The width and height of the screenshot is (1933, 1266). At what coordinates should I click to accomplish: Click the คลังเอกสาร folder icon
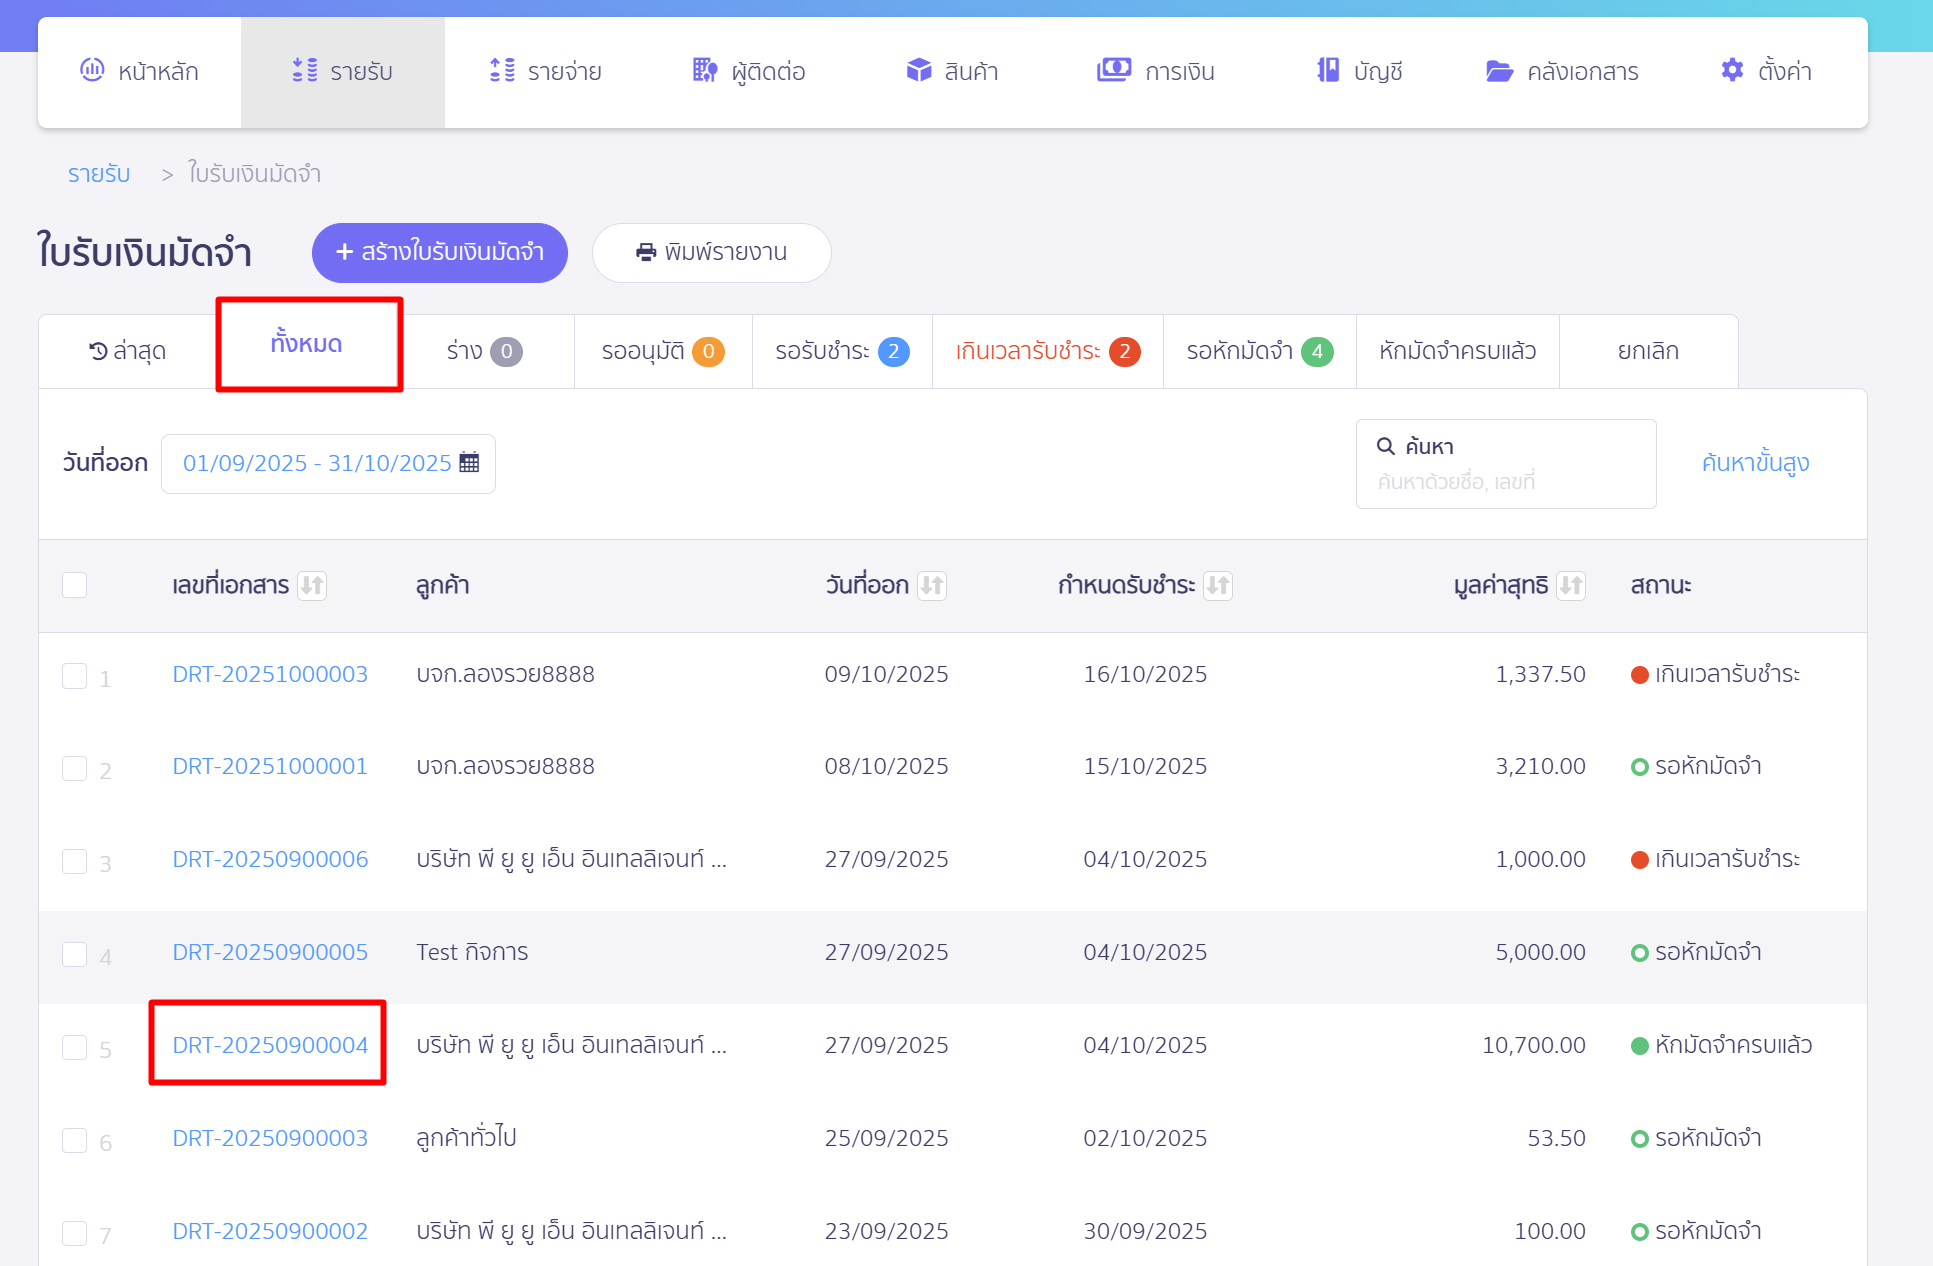click(1499, 71)
